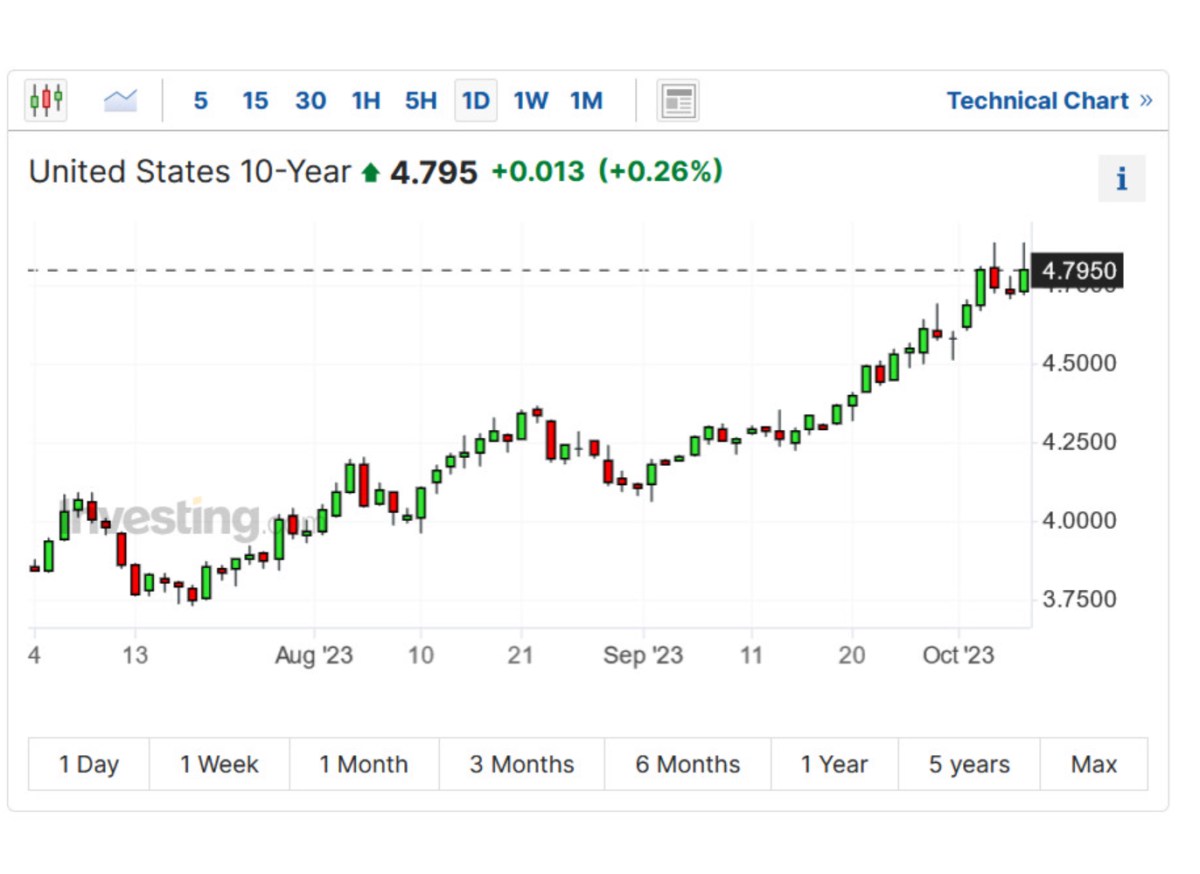Click the 4.2500 axis label
Screen dimensions: 1200x874
coord(1079,441)
